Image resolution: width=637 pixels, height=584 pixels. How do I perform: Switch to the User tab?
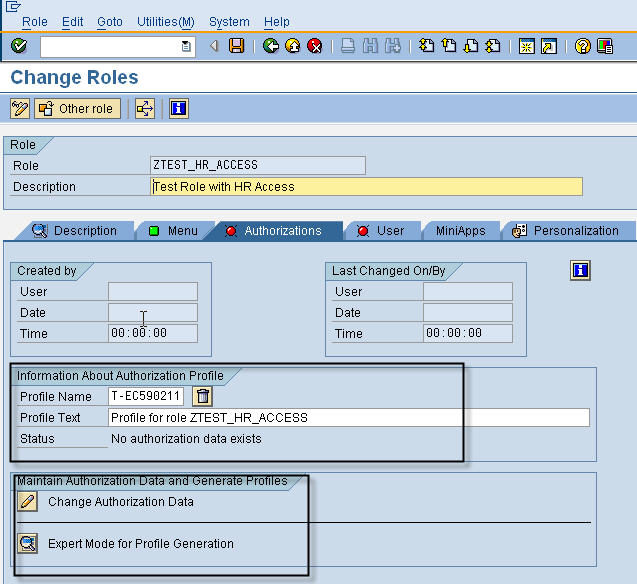tap(381, 231)
